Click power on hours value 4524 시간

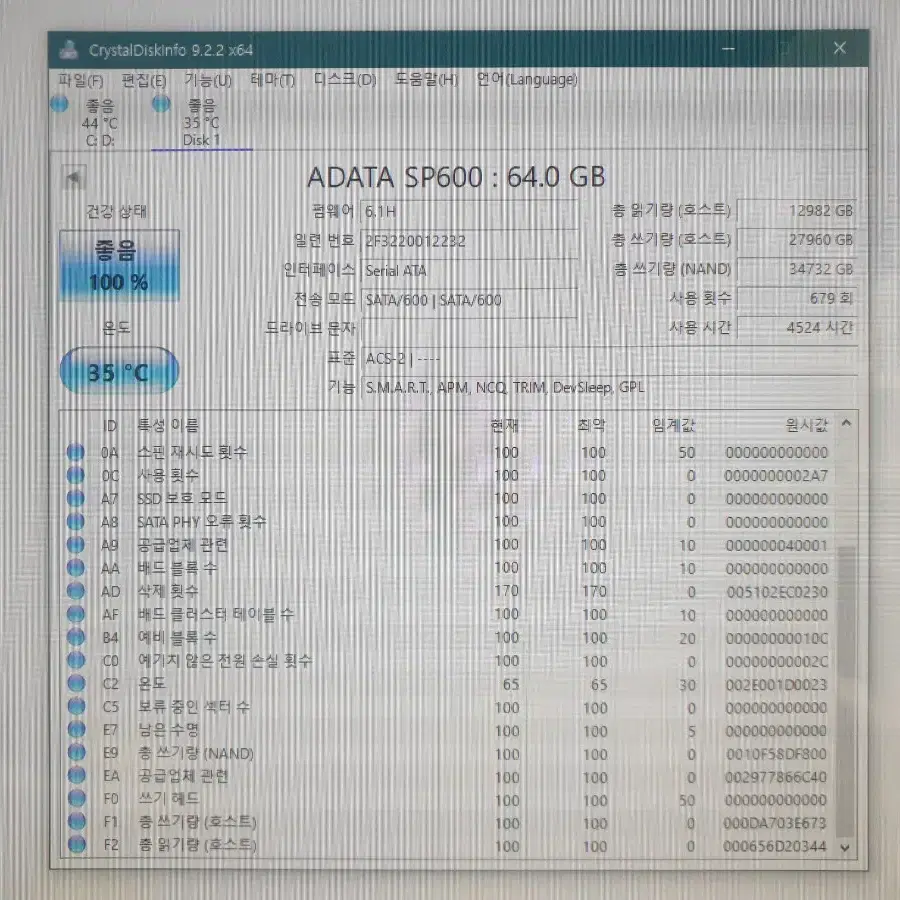797,328
